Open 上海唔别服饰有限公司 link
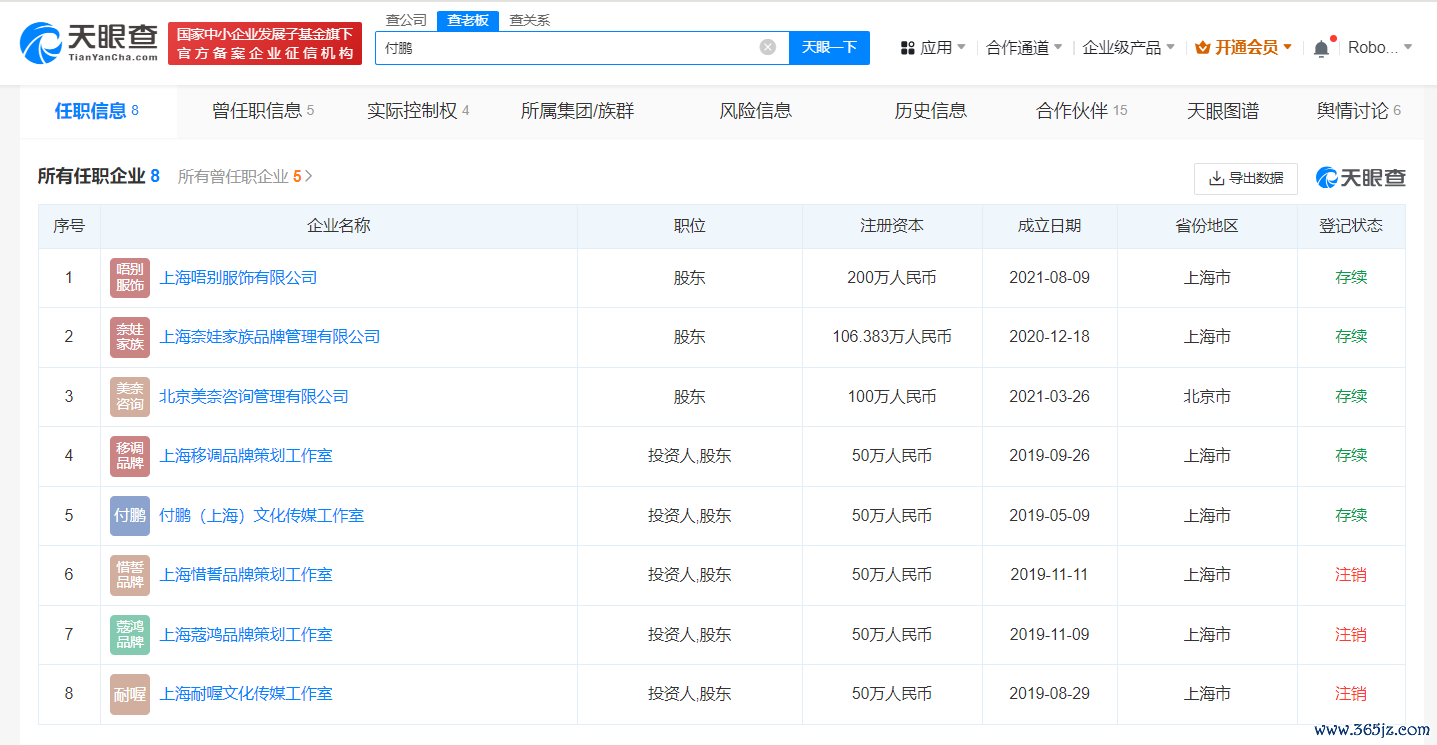The height and width of the screenshot is (745, 1437). click(x=238, y=277)
